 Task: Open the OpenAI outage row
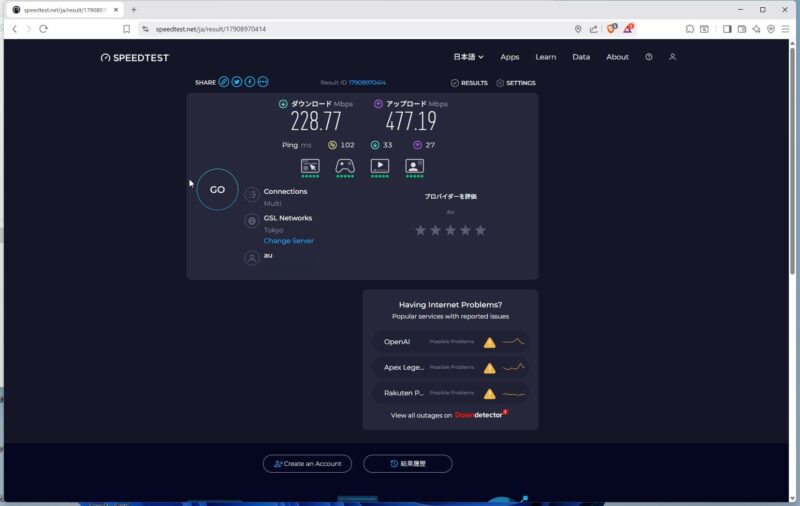(x=451, y=342)
